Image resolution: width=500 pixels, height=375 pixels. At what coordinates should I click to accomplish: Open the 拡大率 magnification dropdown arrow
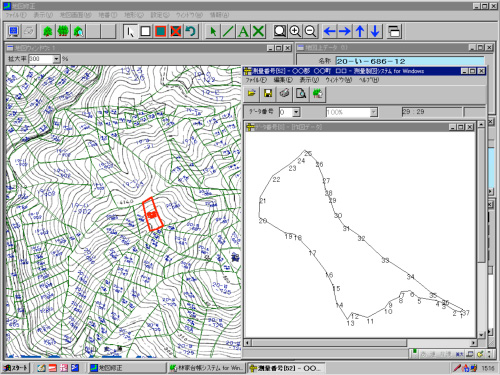(56, 59)
